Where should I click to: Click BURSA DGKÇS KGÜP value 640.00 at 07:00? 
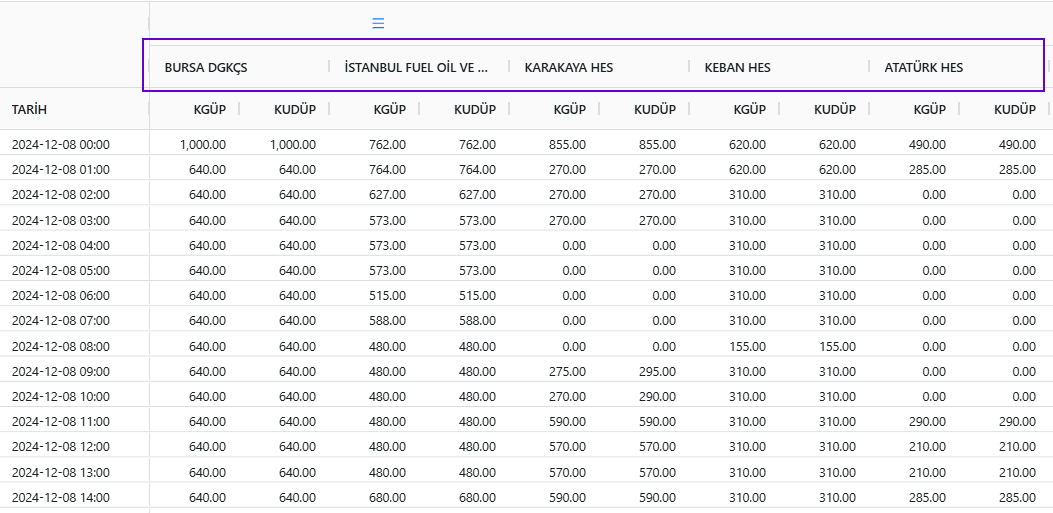[208, 321]
